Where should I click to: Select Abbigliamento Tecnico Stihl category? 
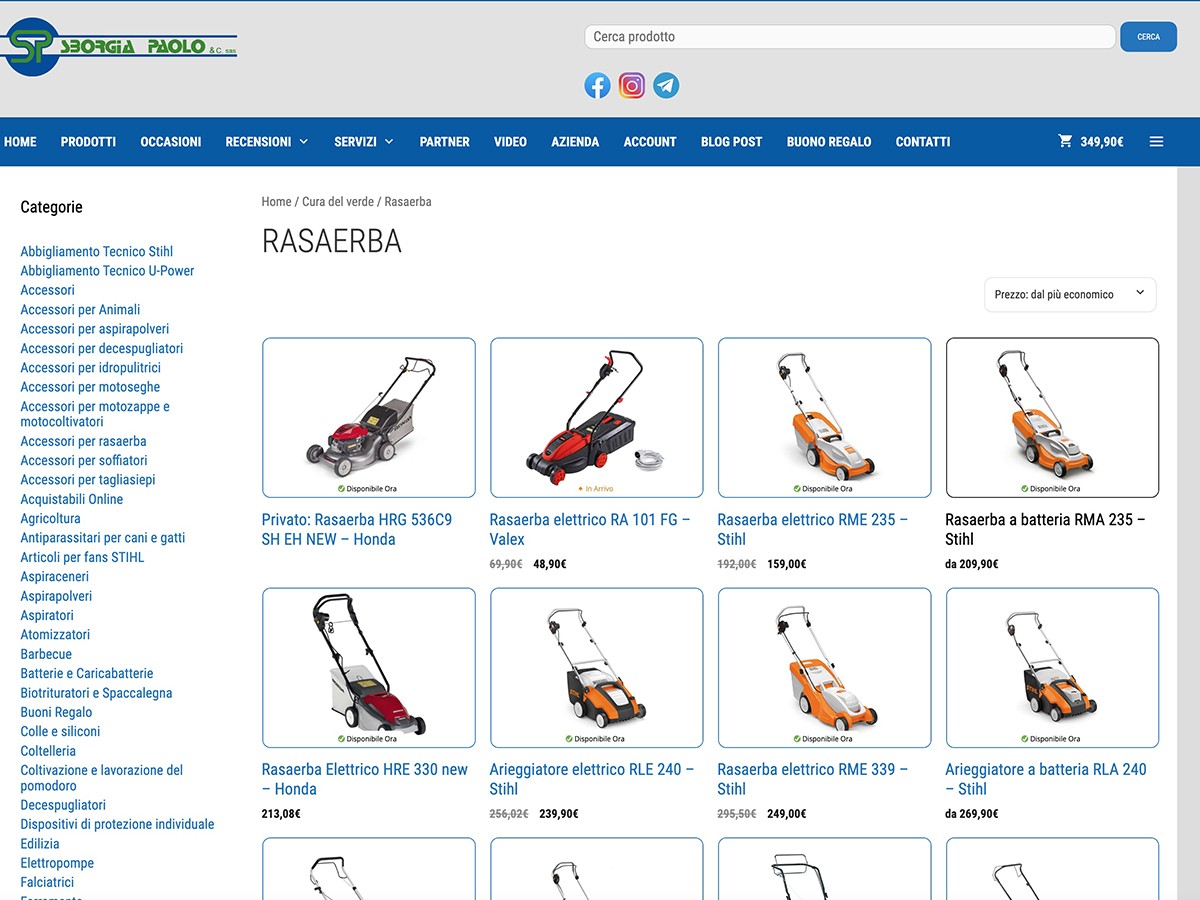97,252
